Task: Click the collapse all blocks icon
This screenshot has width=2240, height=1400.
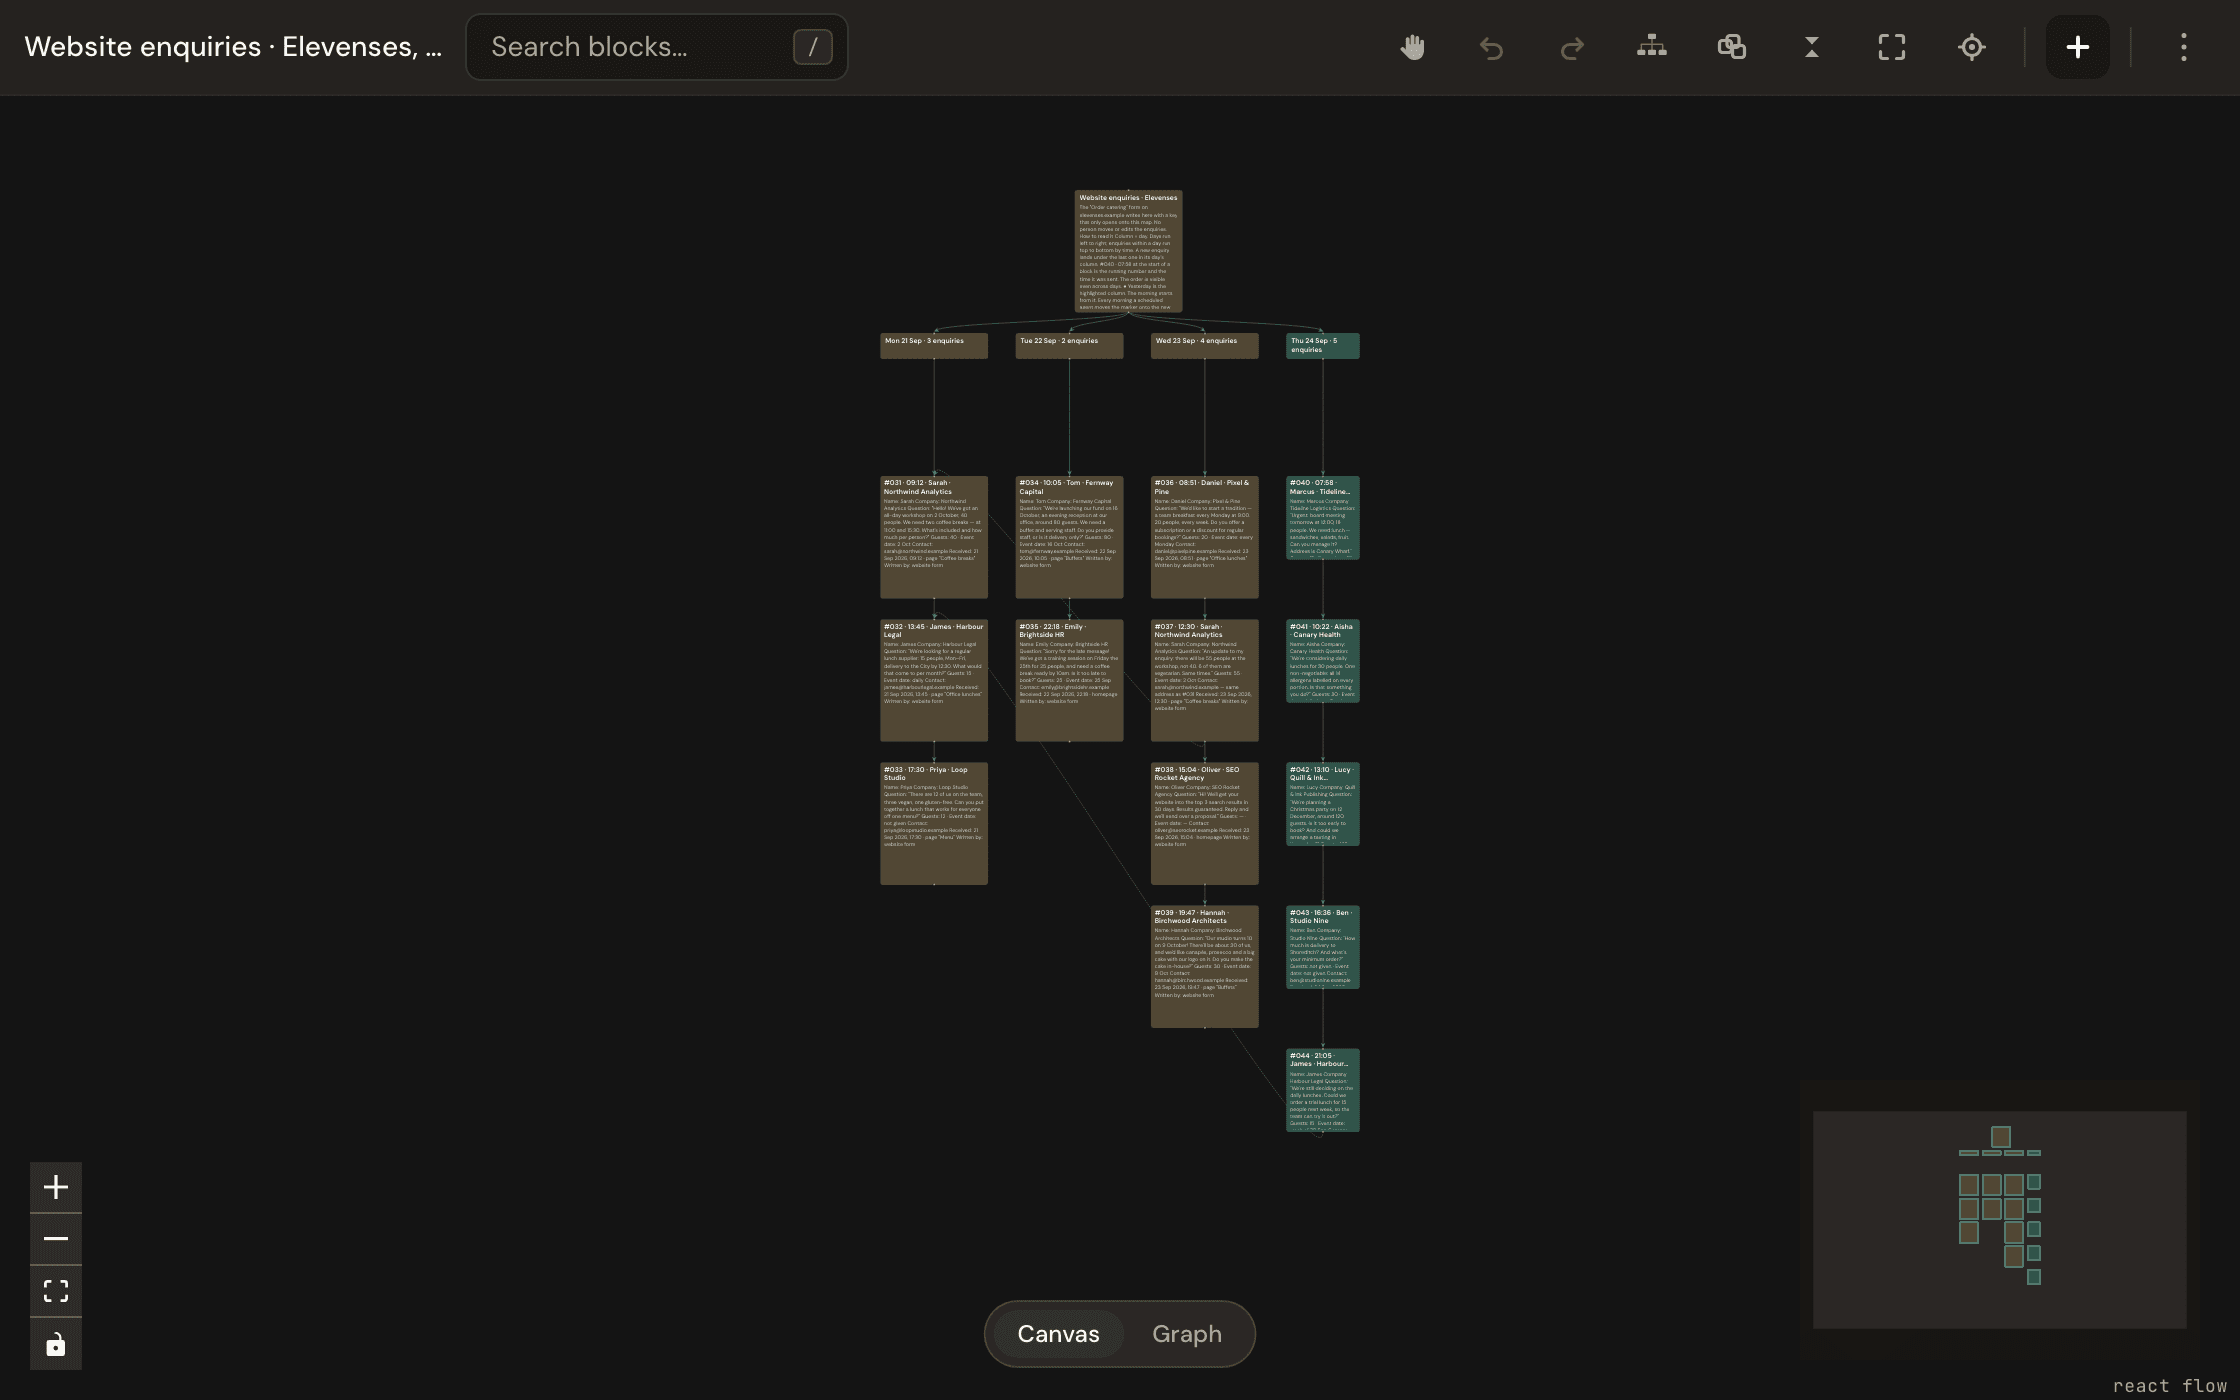Action: pos(1812,47)
